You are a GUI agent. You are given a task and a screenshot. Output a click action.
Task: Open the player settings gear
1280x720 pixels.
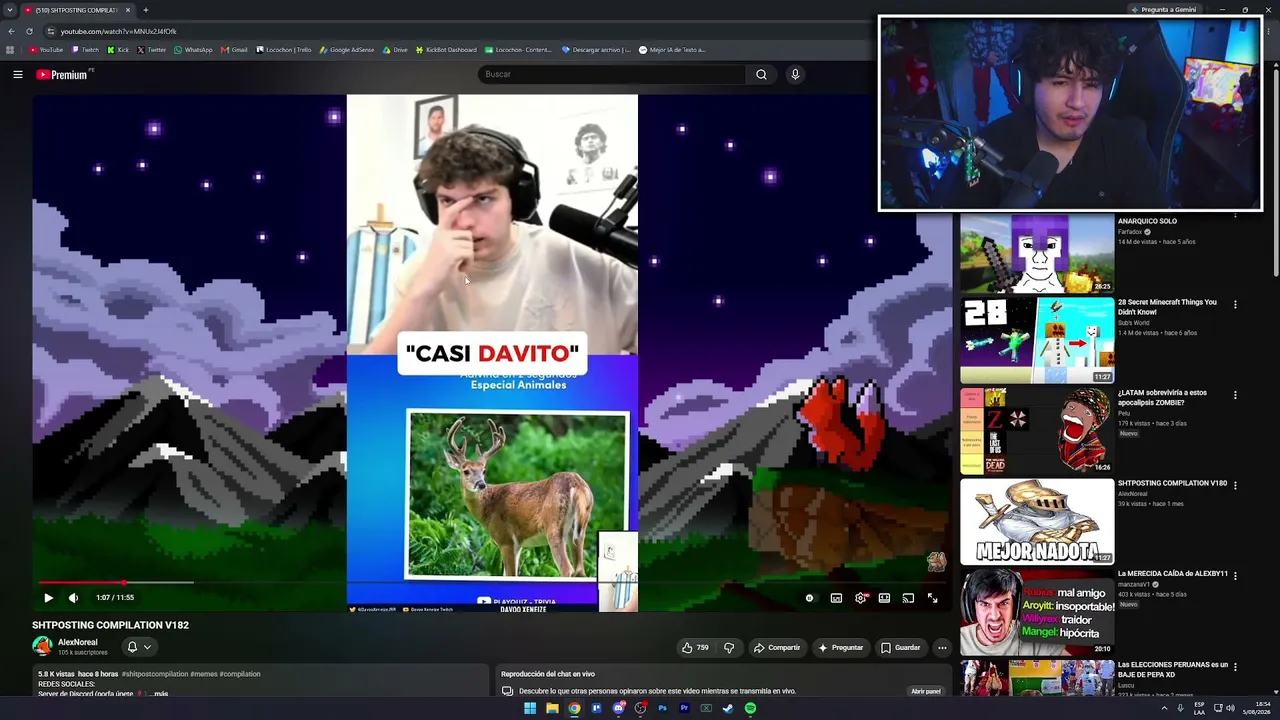860,598
